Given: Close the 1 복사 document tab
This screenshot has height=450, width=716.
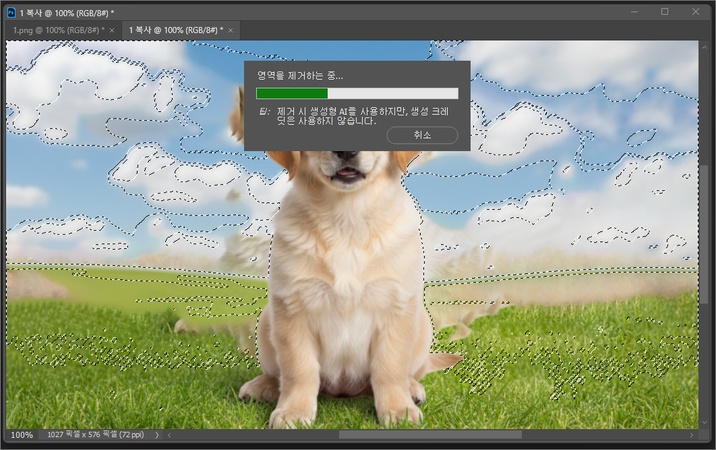Looking at the screenshot, I should (x=232, y=31).
